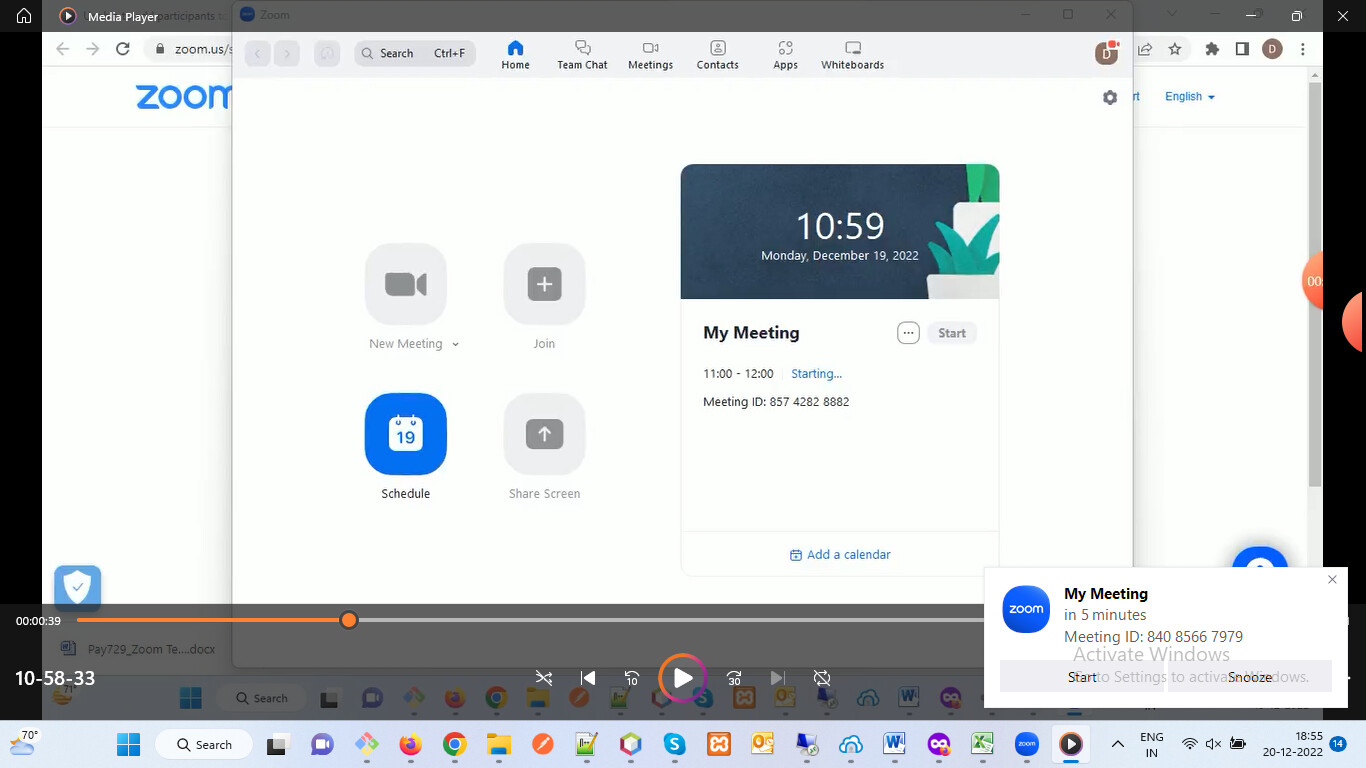
Task: Open the Meetings tab in Zoom
Action: (650, 55)
